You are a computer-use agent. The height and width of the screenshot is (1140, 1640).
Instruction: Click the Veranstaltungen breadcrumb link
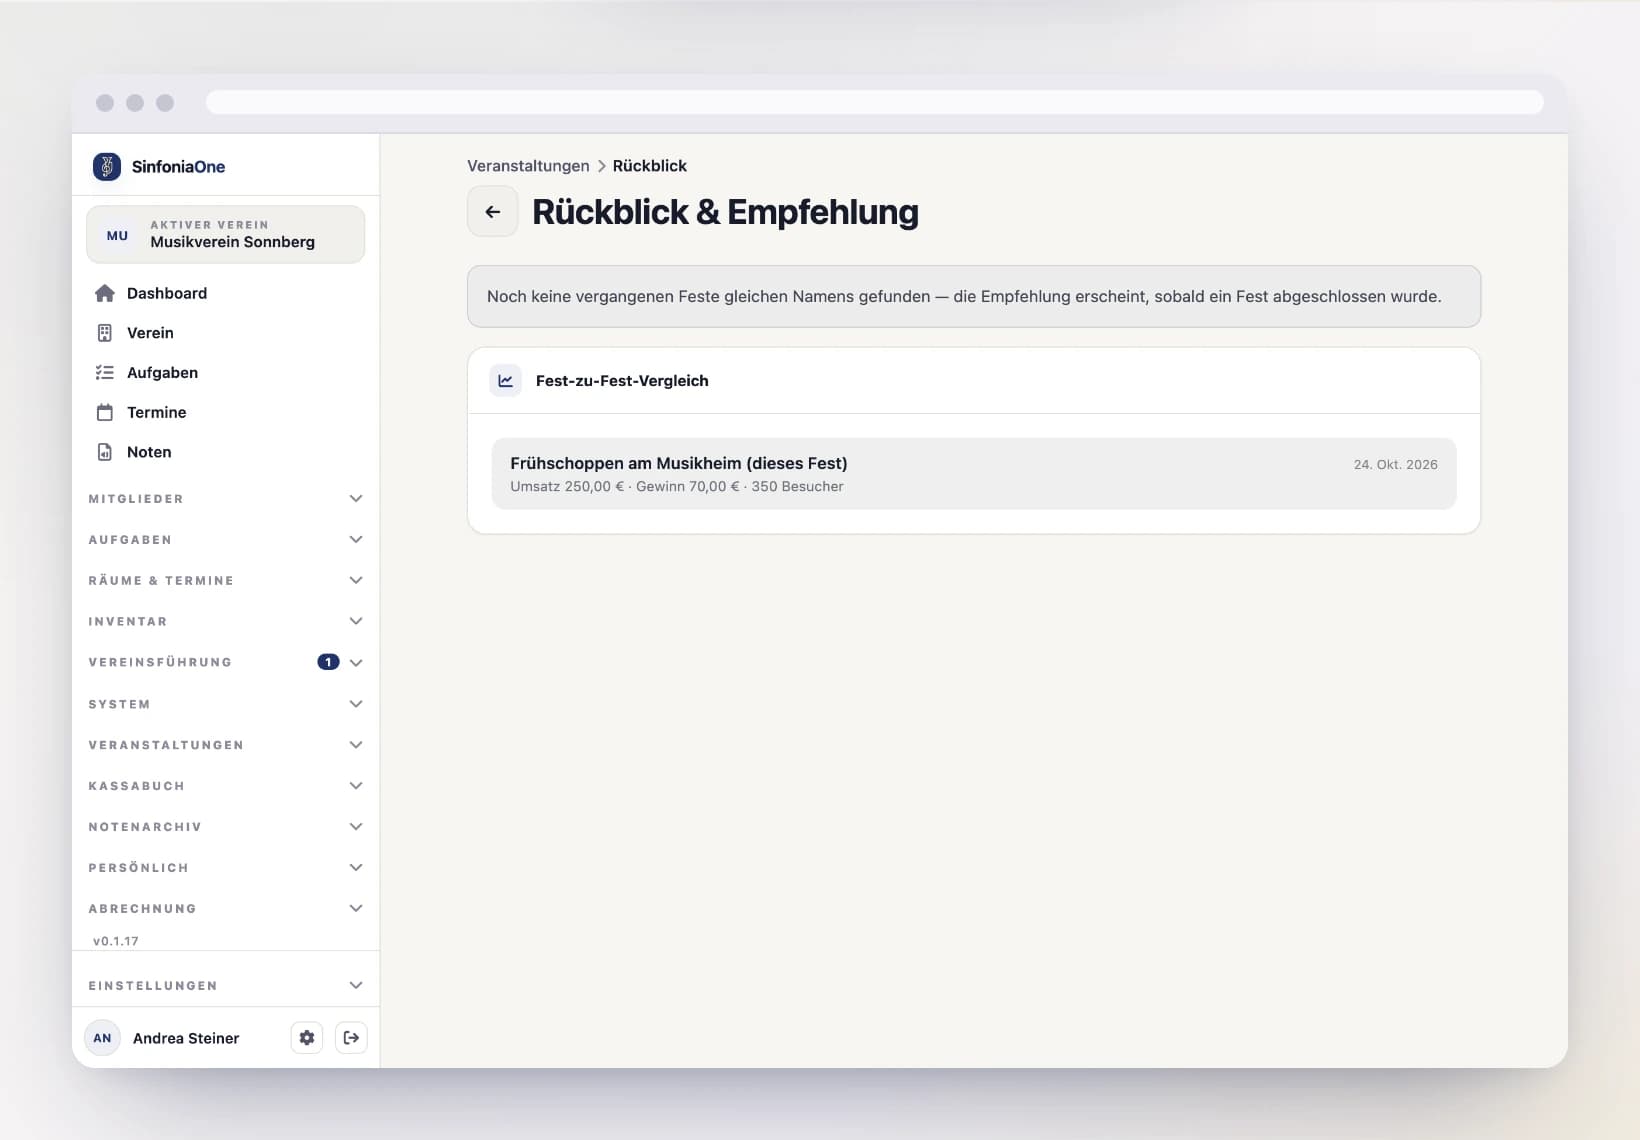(x=528, y=166)
